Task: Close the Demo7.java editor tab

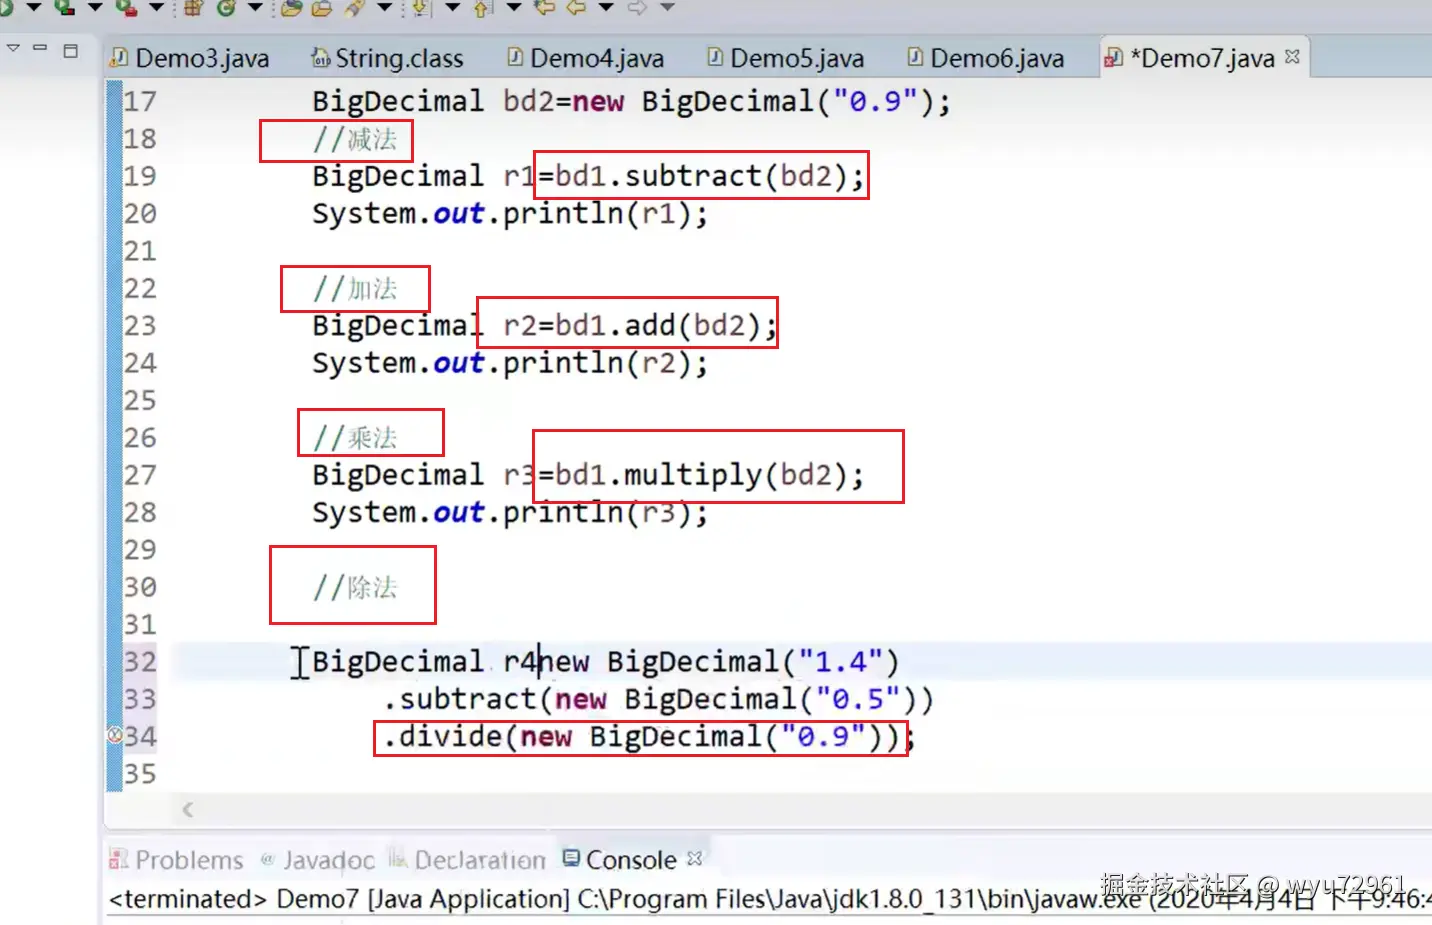Action: (1292, 56)
